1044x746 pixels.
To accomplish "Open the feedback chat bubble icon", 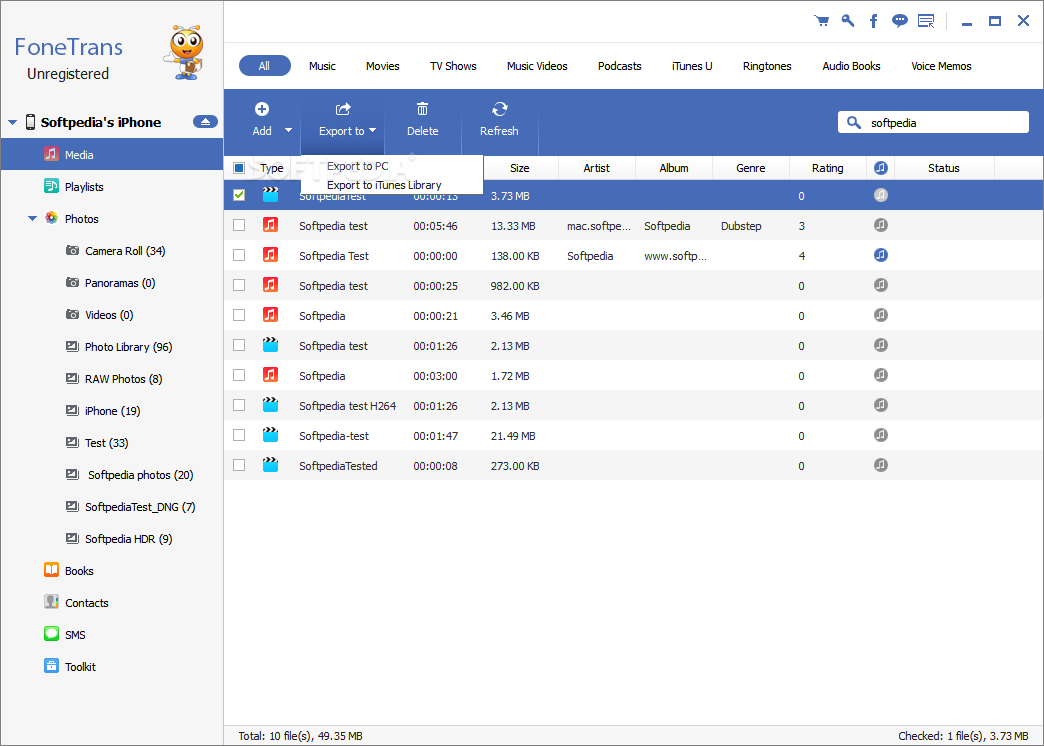I will click(x=900, y=21).
